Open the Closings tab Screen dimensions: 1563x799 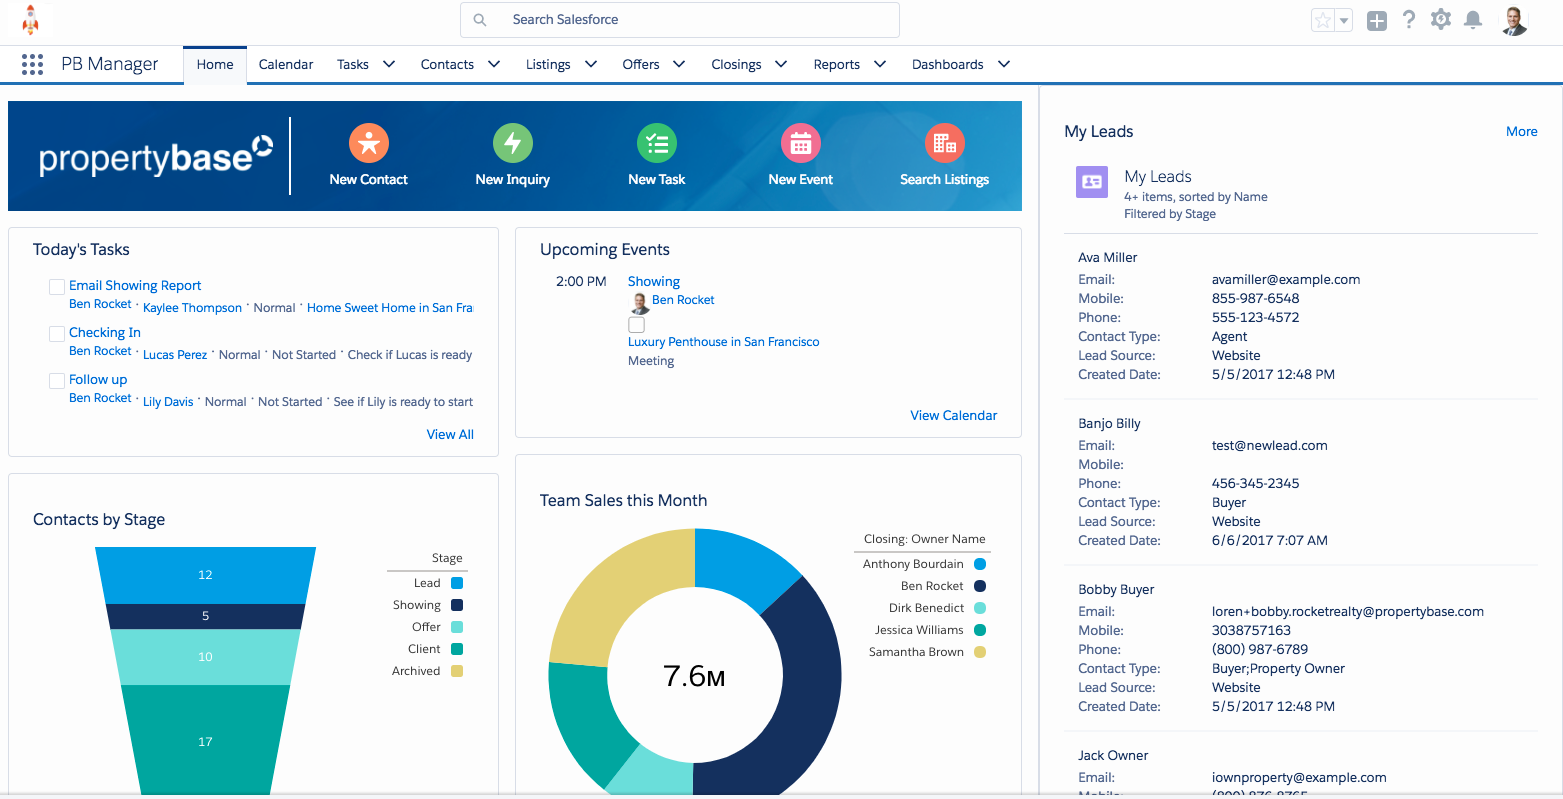tap(736, 64)
